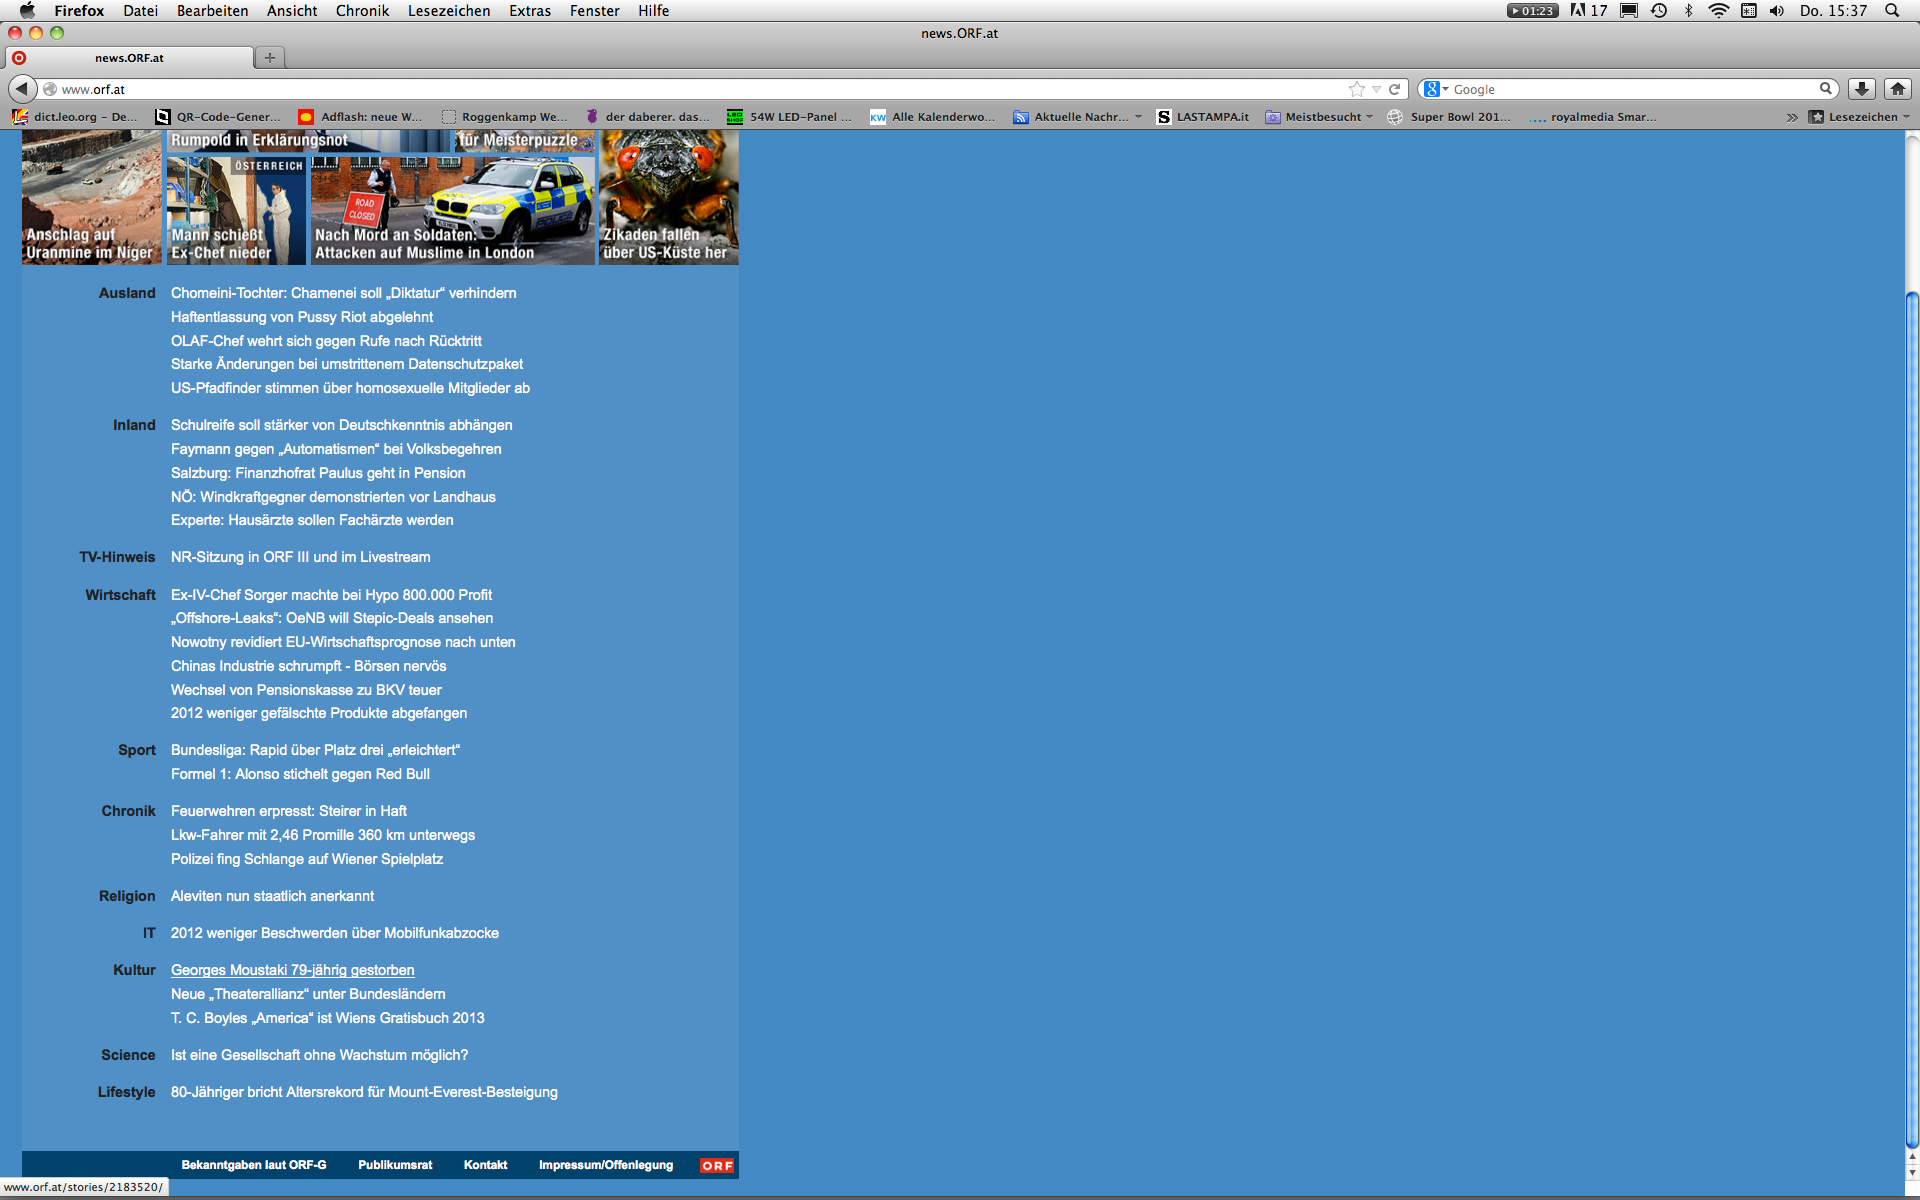Click the Wirtschaft section label

point(120,595)
